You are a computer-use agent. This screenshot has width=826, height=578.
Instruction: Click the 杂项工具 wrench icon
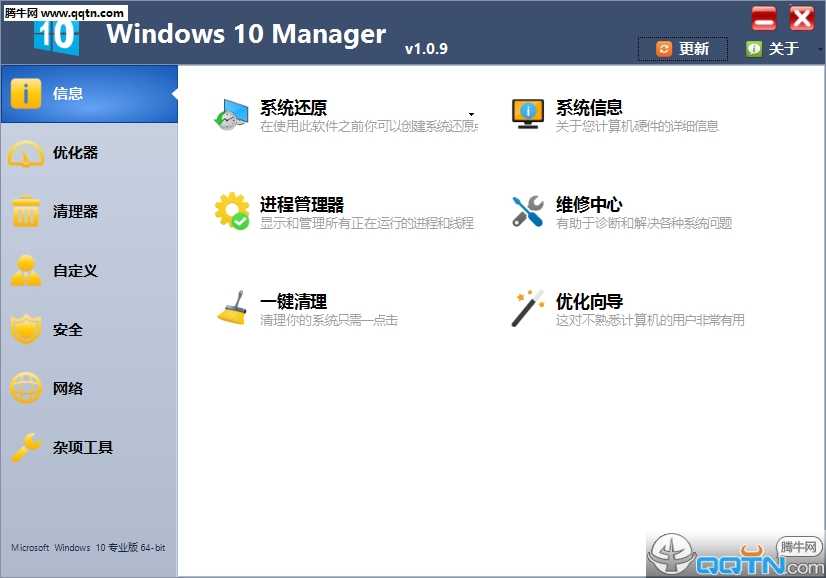click(25, 447)
